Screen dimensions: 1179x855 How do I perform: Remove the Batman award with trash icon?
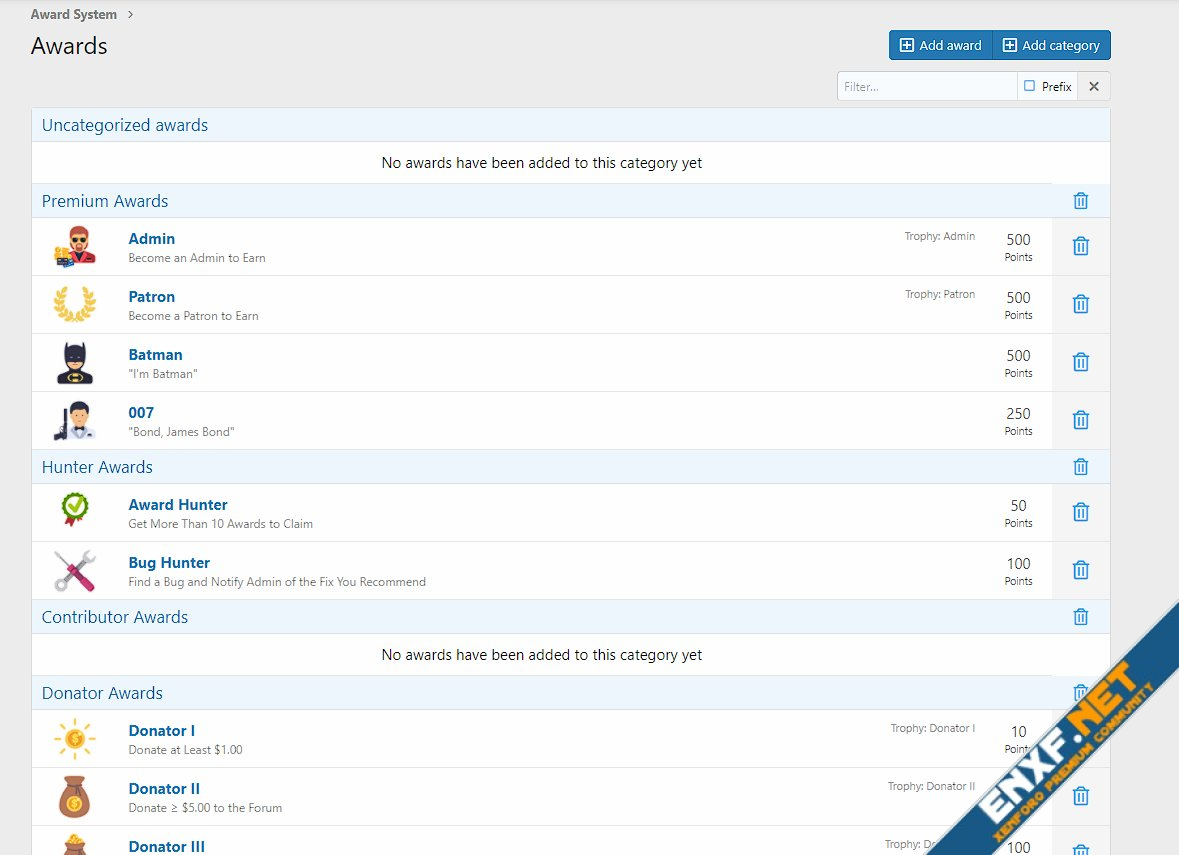pyautogui.click(x=1080, y=362)
